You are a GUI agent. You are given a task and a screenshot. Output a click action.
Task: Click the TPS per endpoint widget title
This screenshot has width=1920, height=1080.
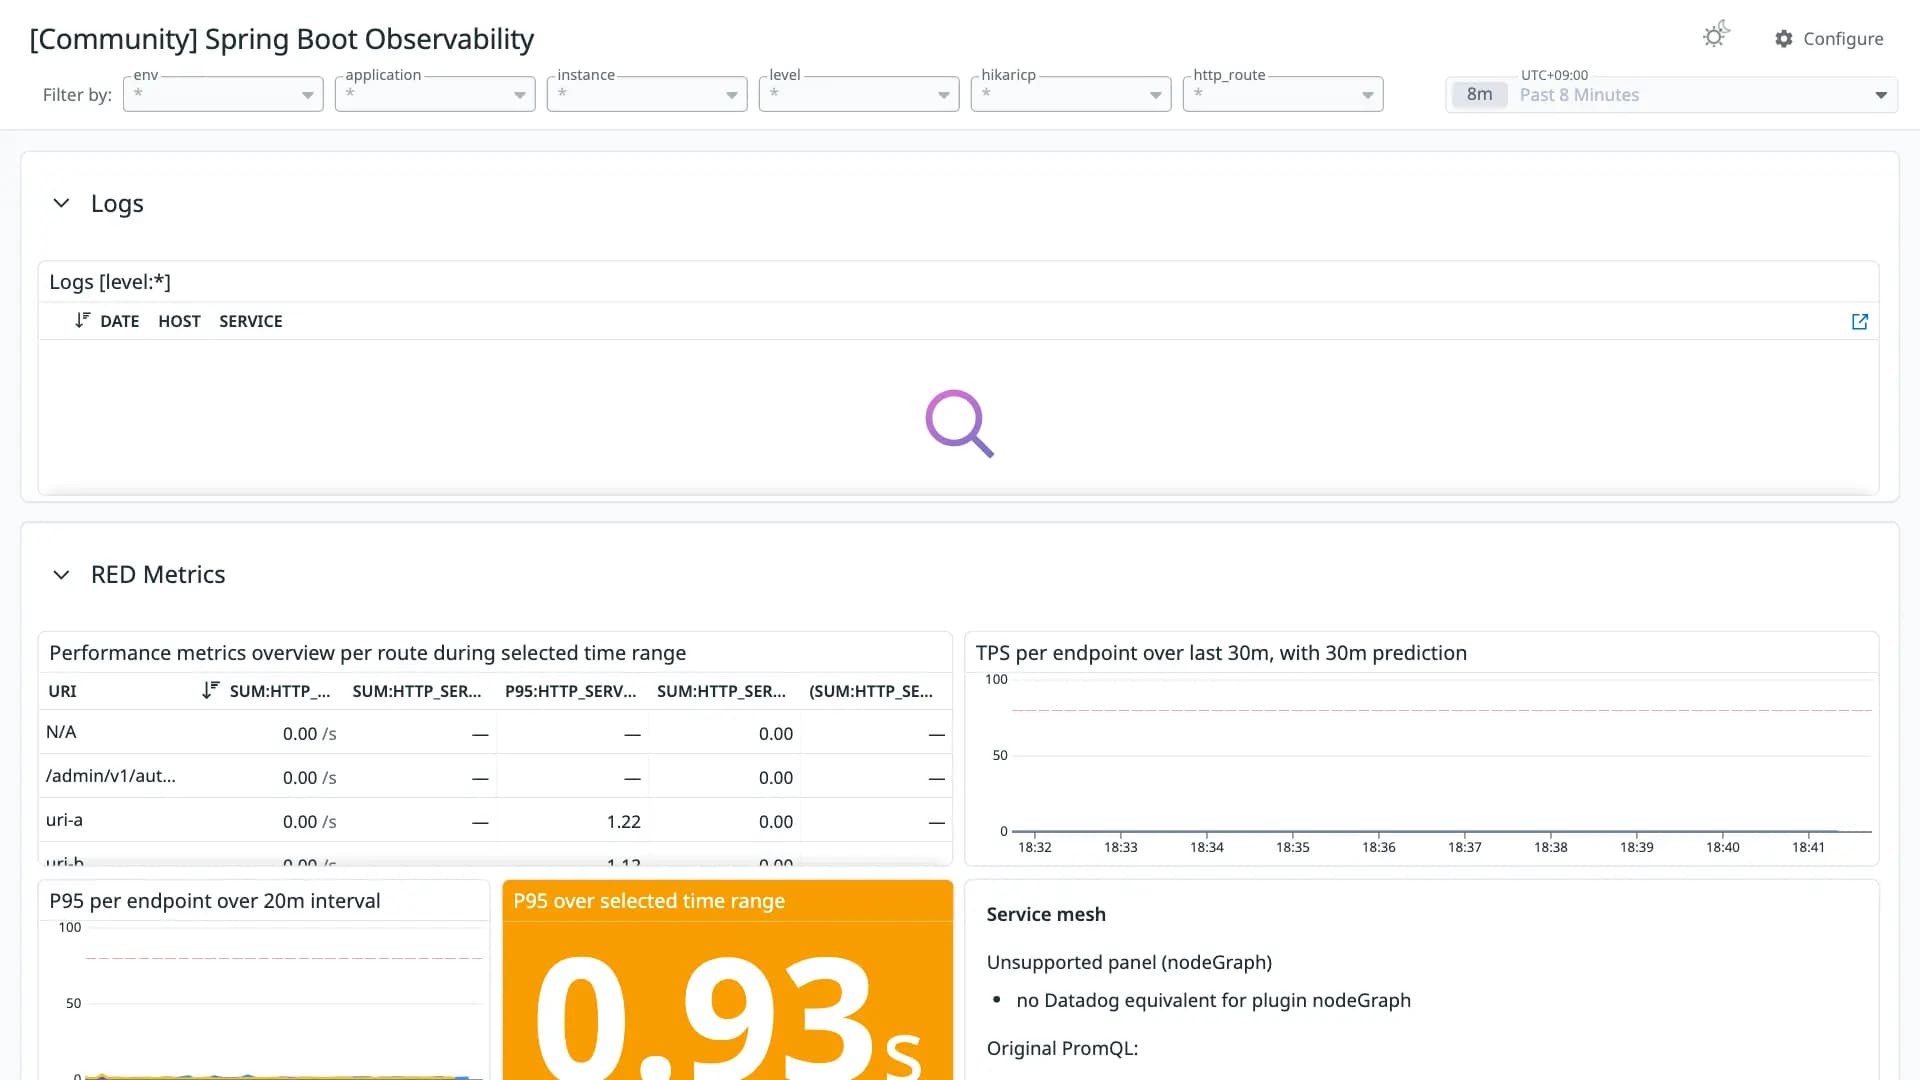tap(1221, 653)
